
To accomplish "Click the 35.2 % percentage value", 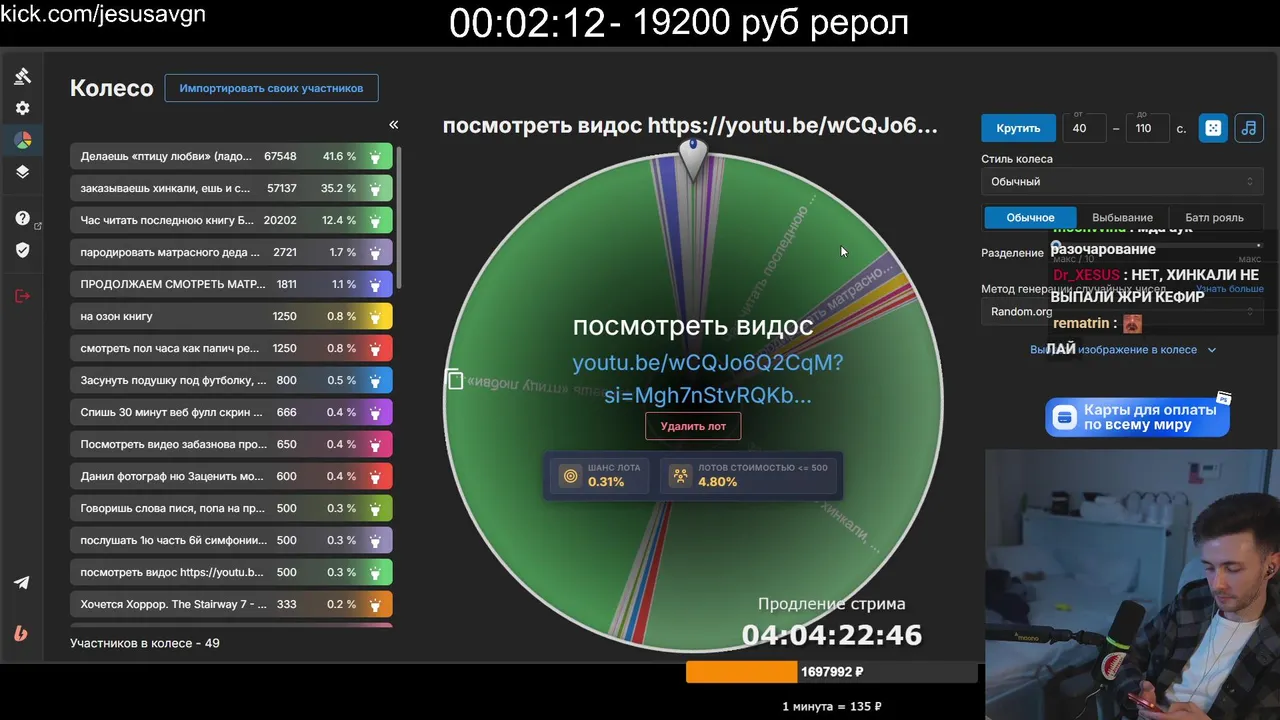I will click(x=339, y=188).
